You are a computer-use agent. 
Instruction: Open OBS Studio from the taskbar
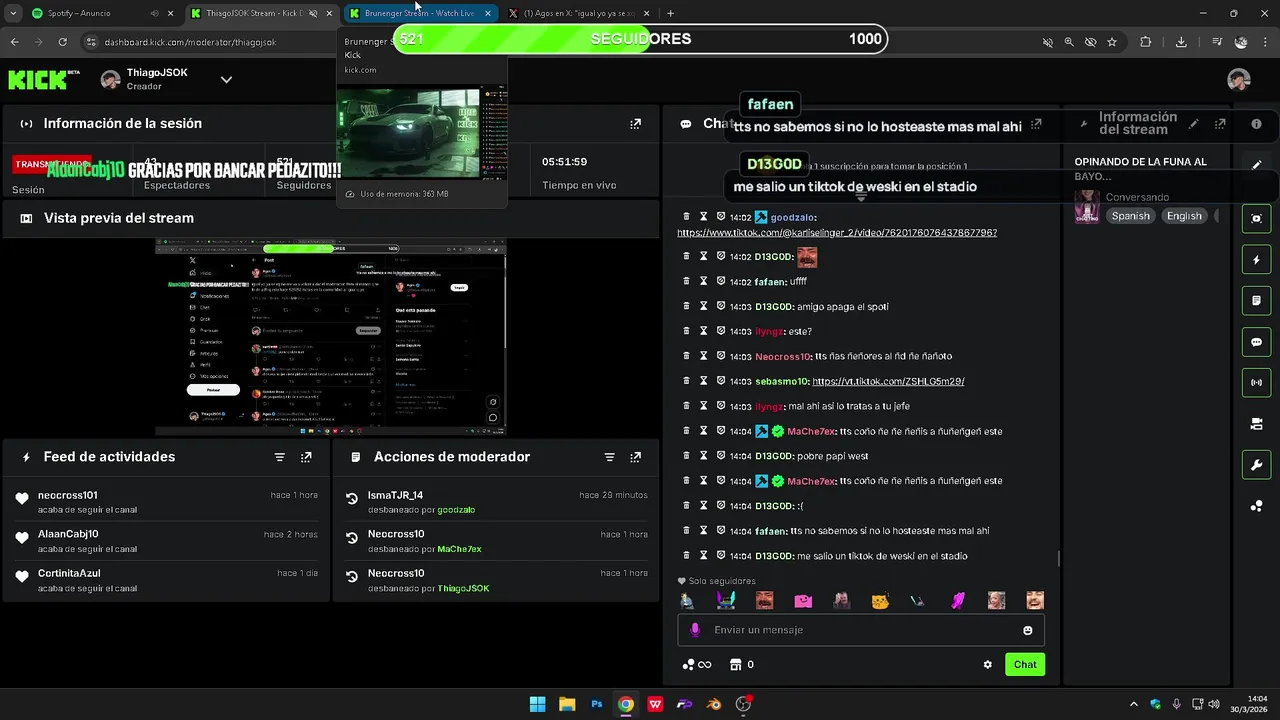coord(743,704)
